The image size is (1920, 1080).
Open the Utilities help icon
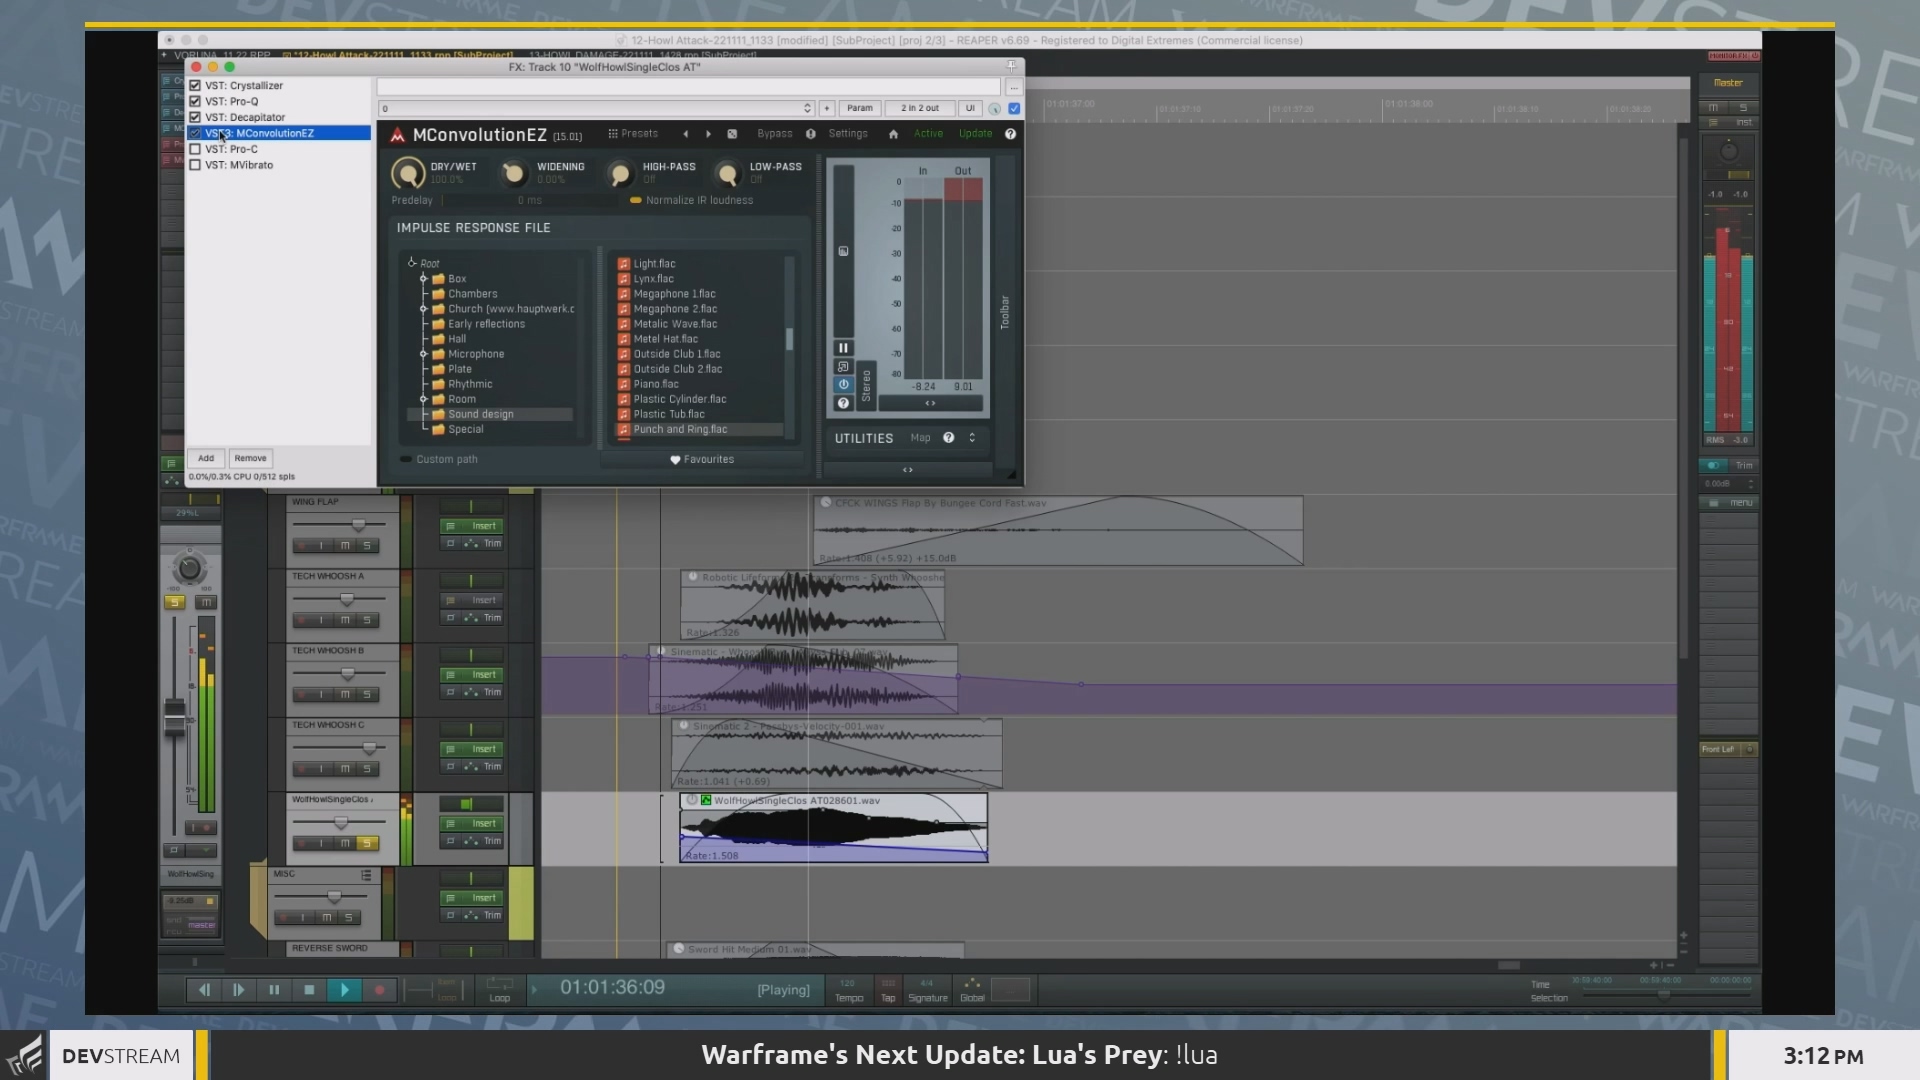pos(948,438)
